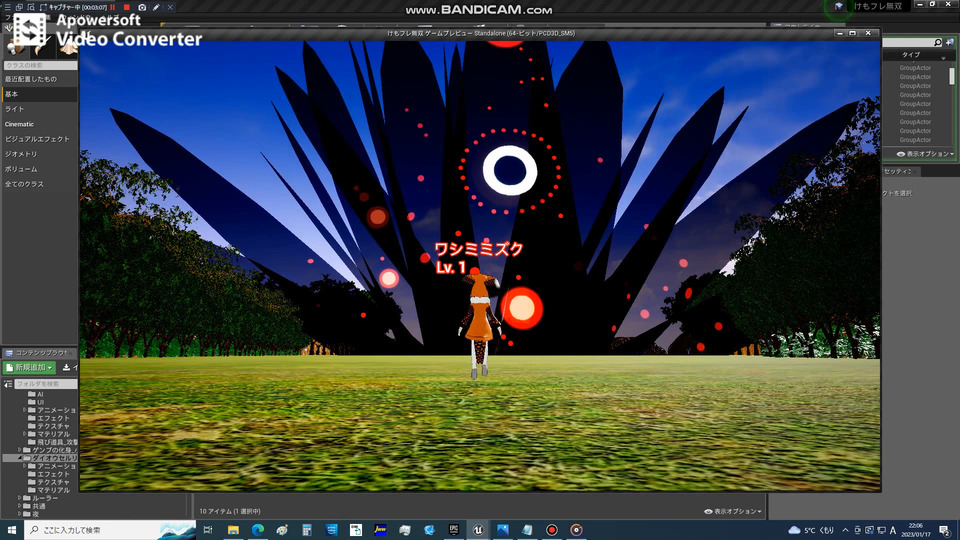This screenshot has width=960, height=540.
Task: Open the 新規追加 dropdown button
Action: click(x=29, y=367)
